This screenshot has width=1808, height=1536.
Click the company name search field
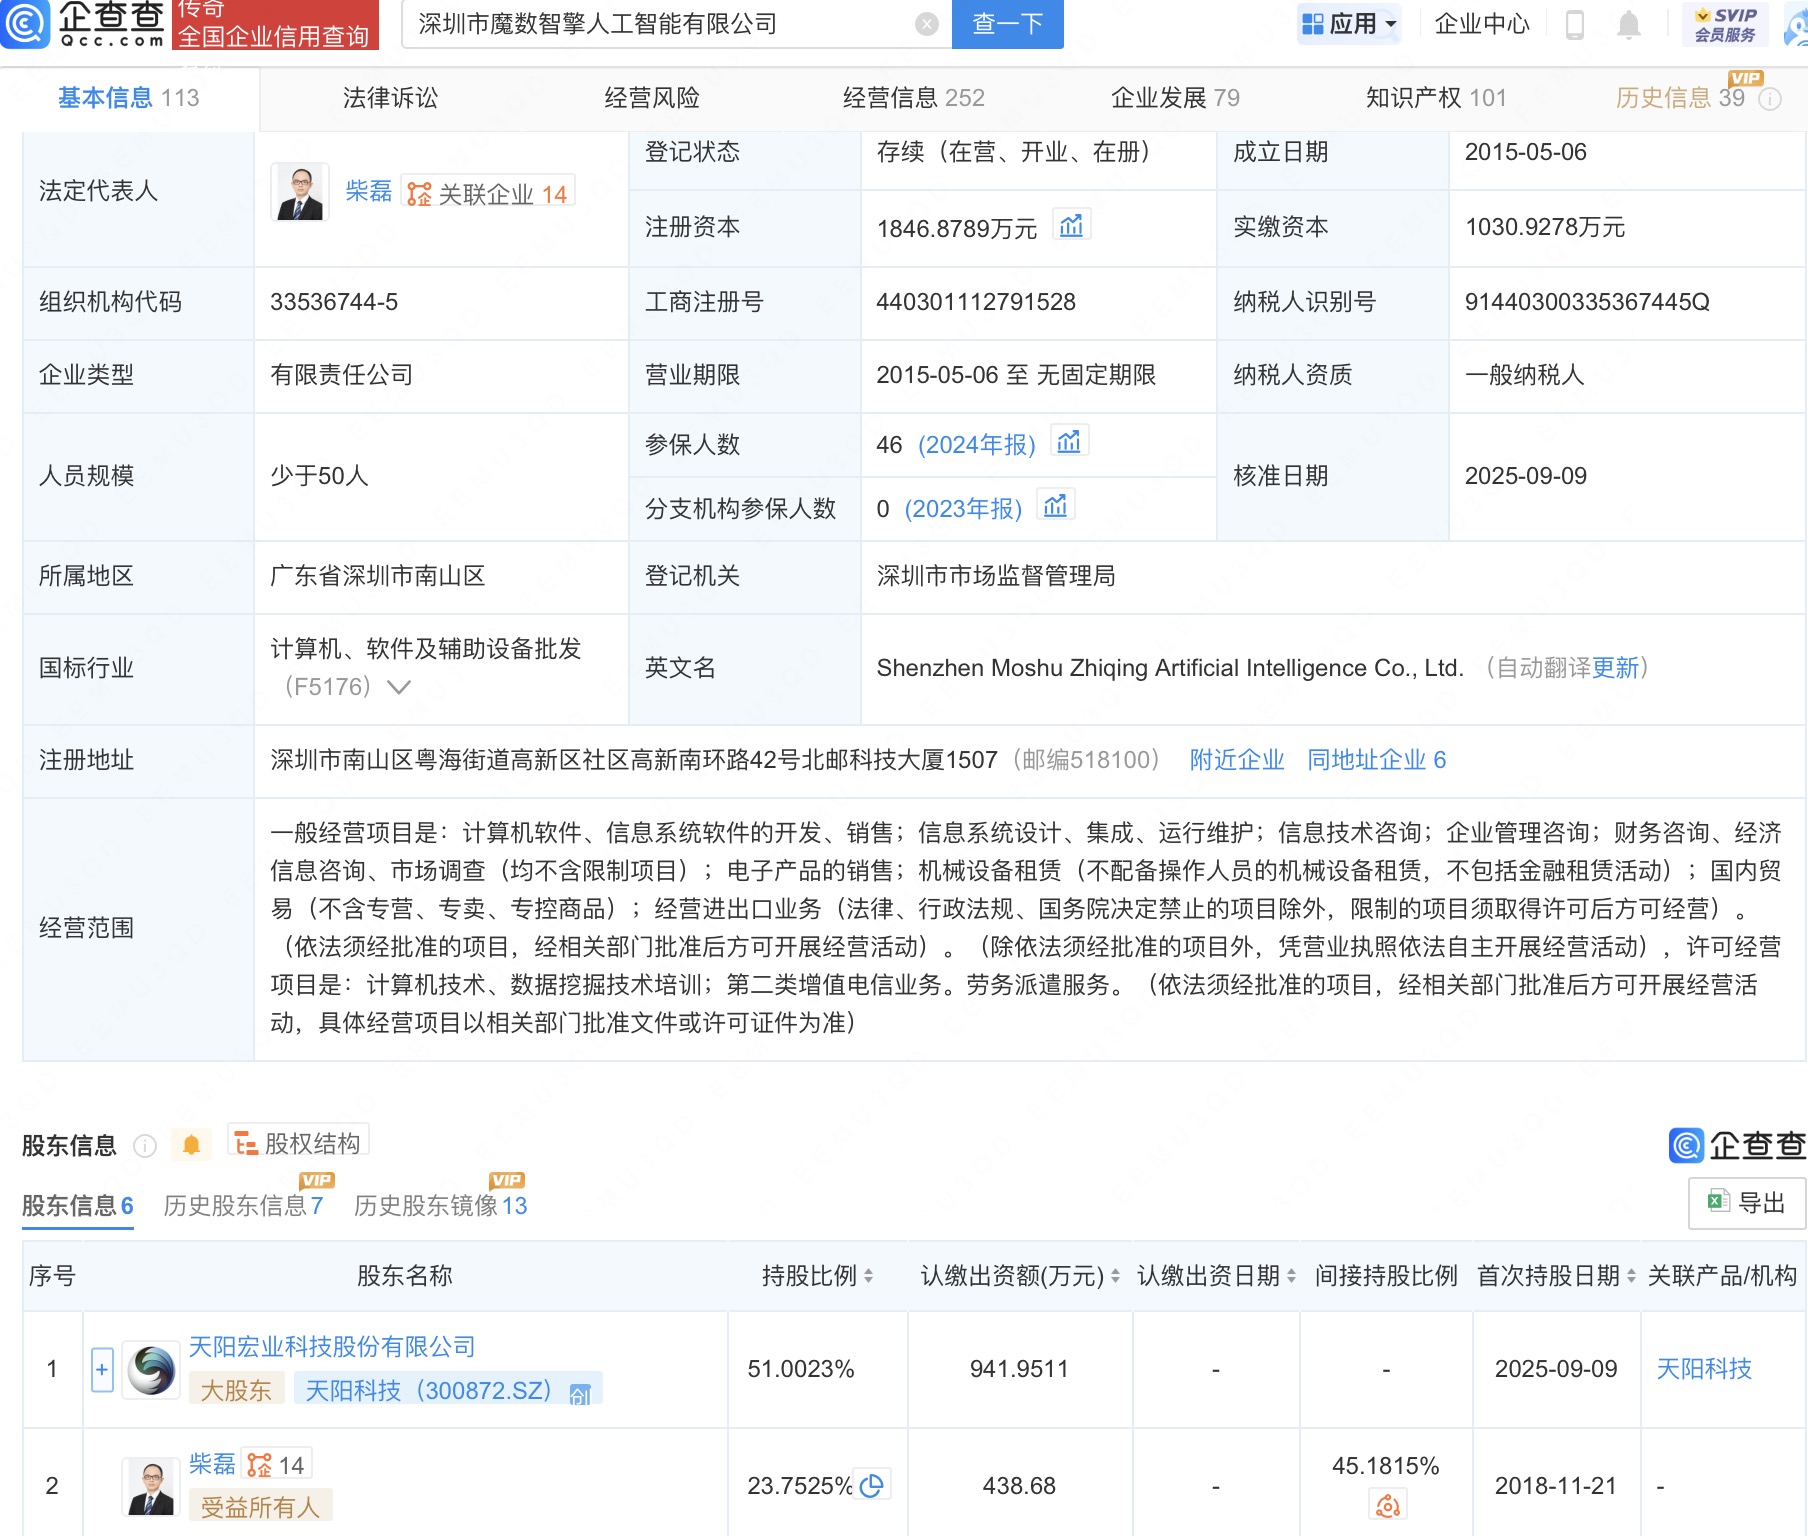click(x=660, y=24)
